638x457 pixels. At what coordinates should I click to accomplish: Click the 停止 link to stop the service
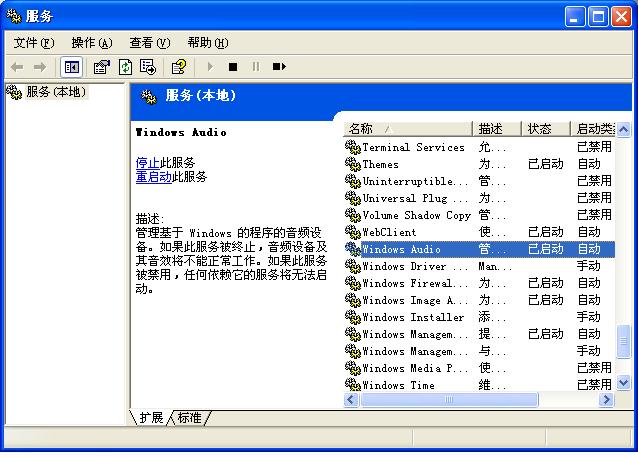point(147,163)
